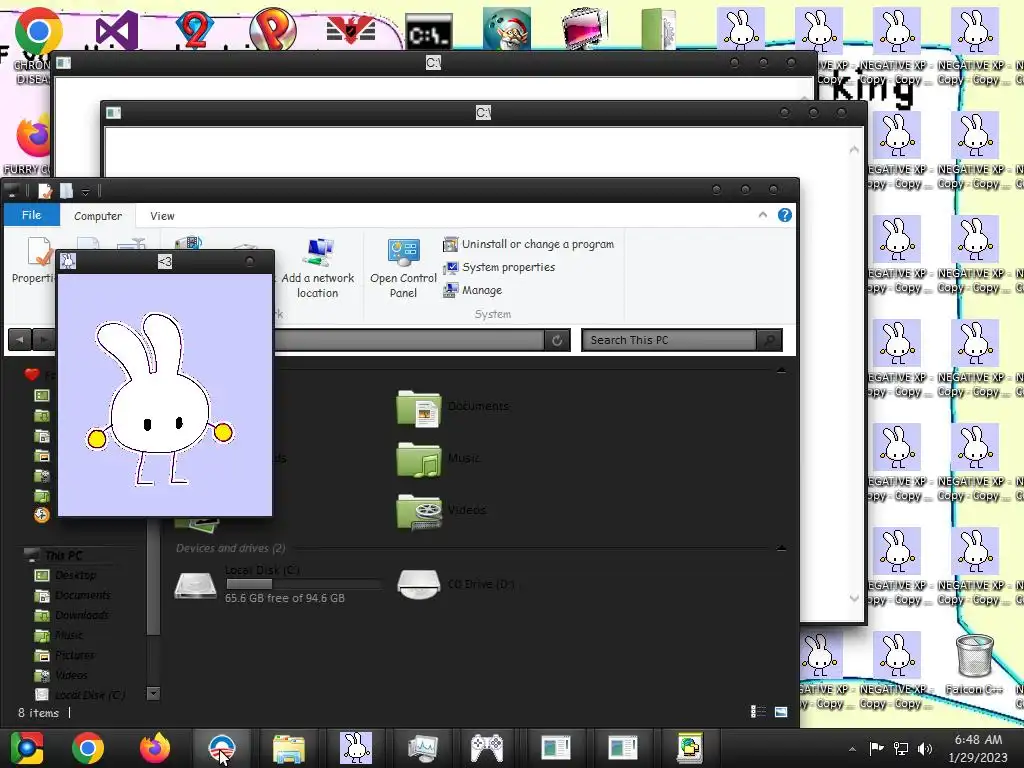Open the Visual Studio desktop shortcut icon
1024x768 pixels.
[117, 31]
